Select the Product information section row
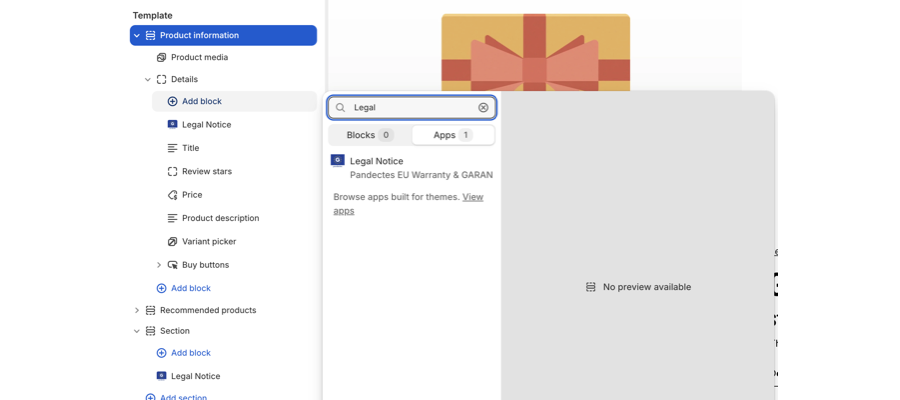 click(223, 36)
